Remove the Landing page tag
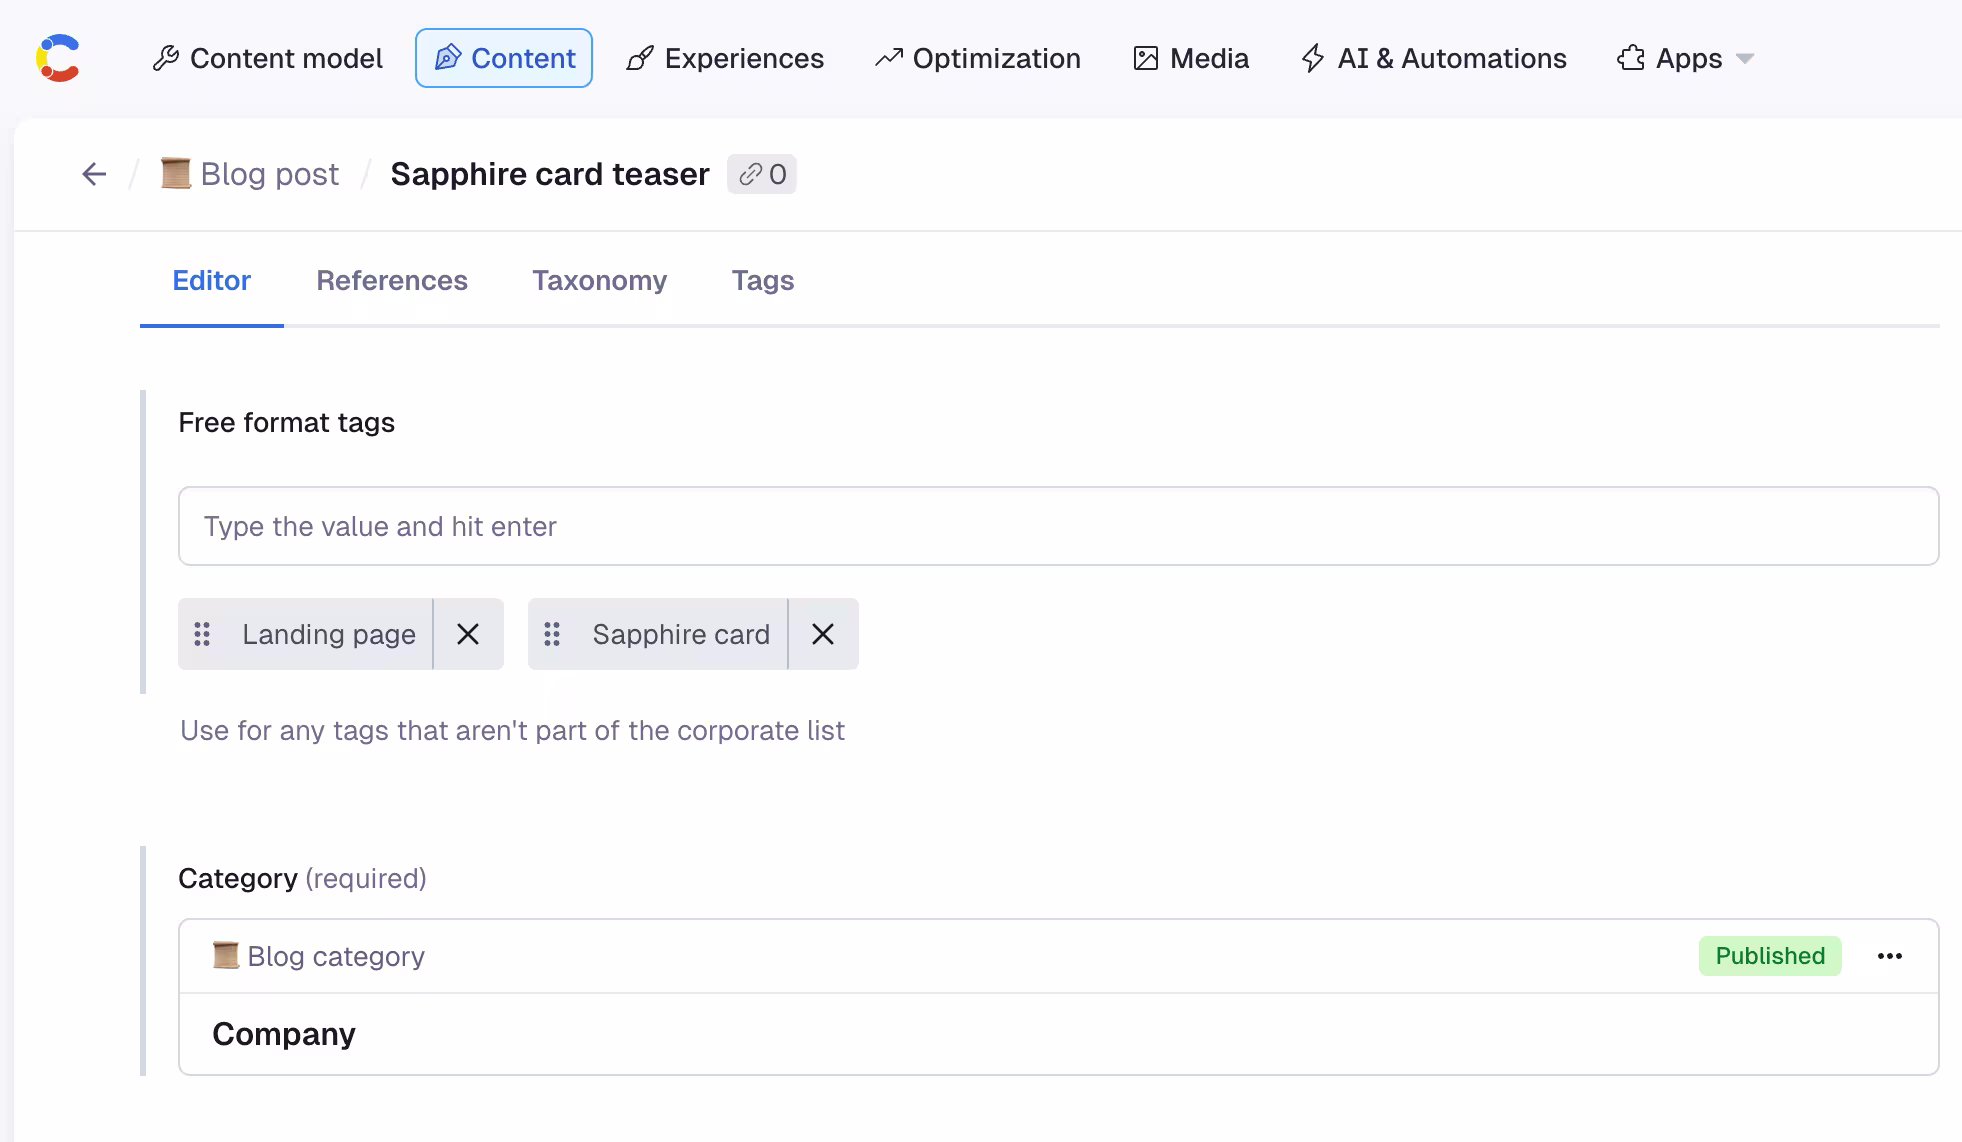 (468, 634)
